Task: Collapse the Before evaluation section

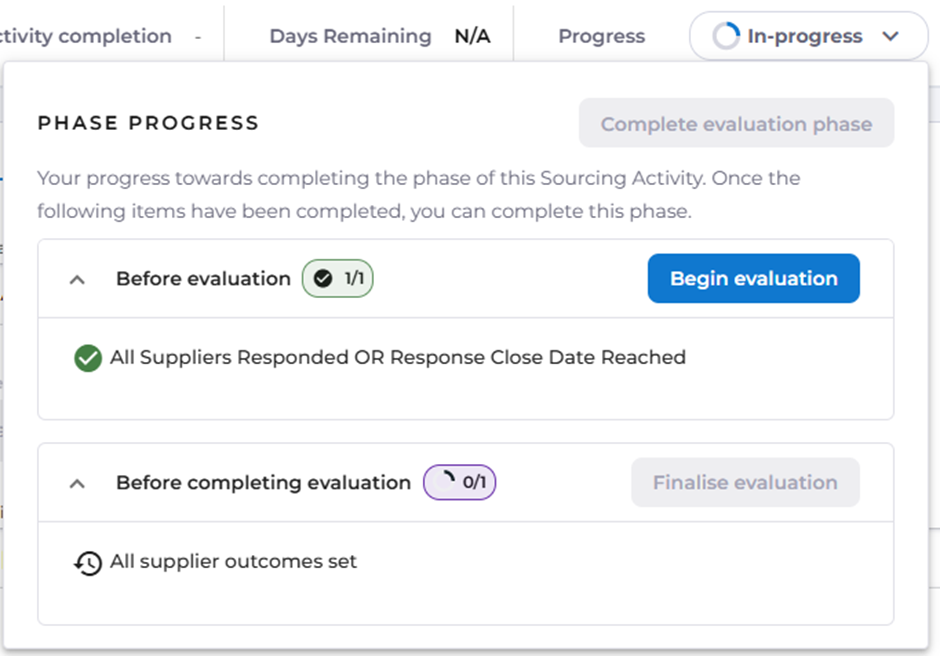Action: pos(77,280)
